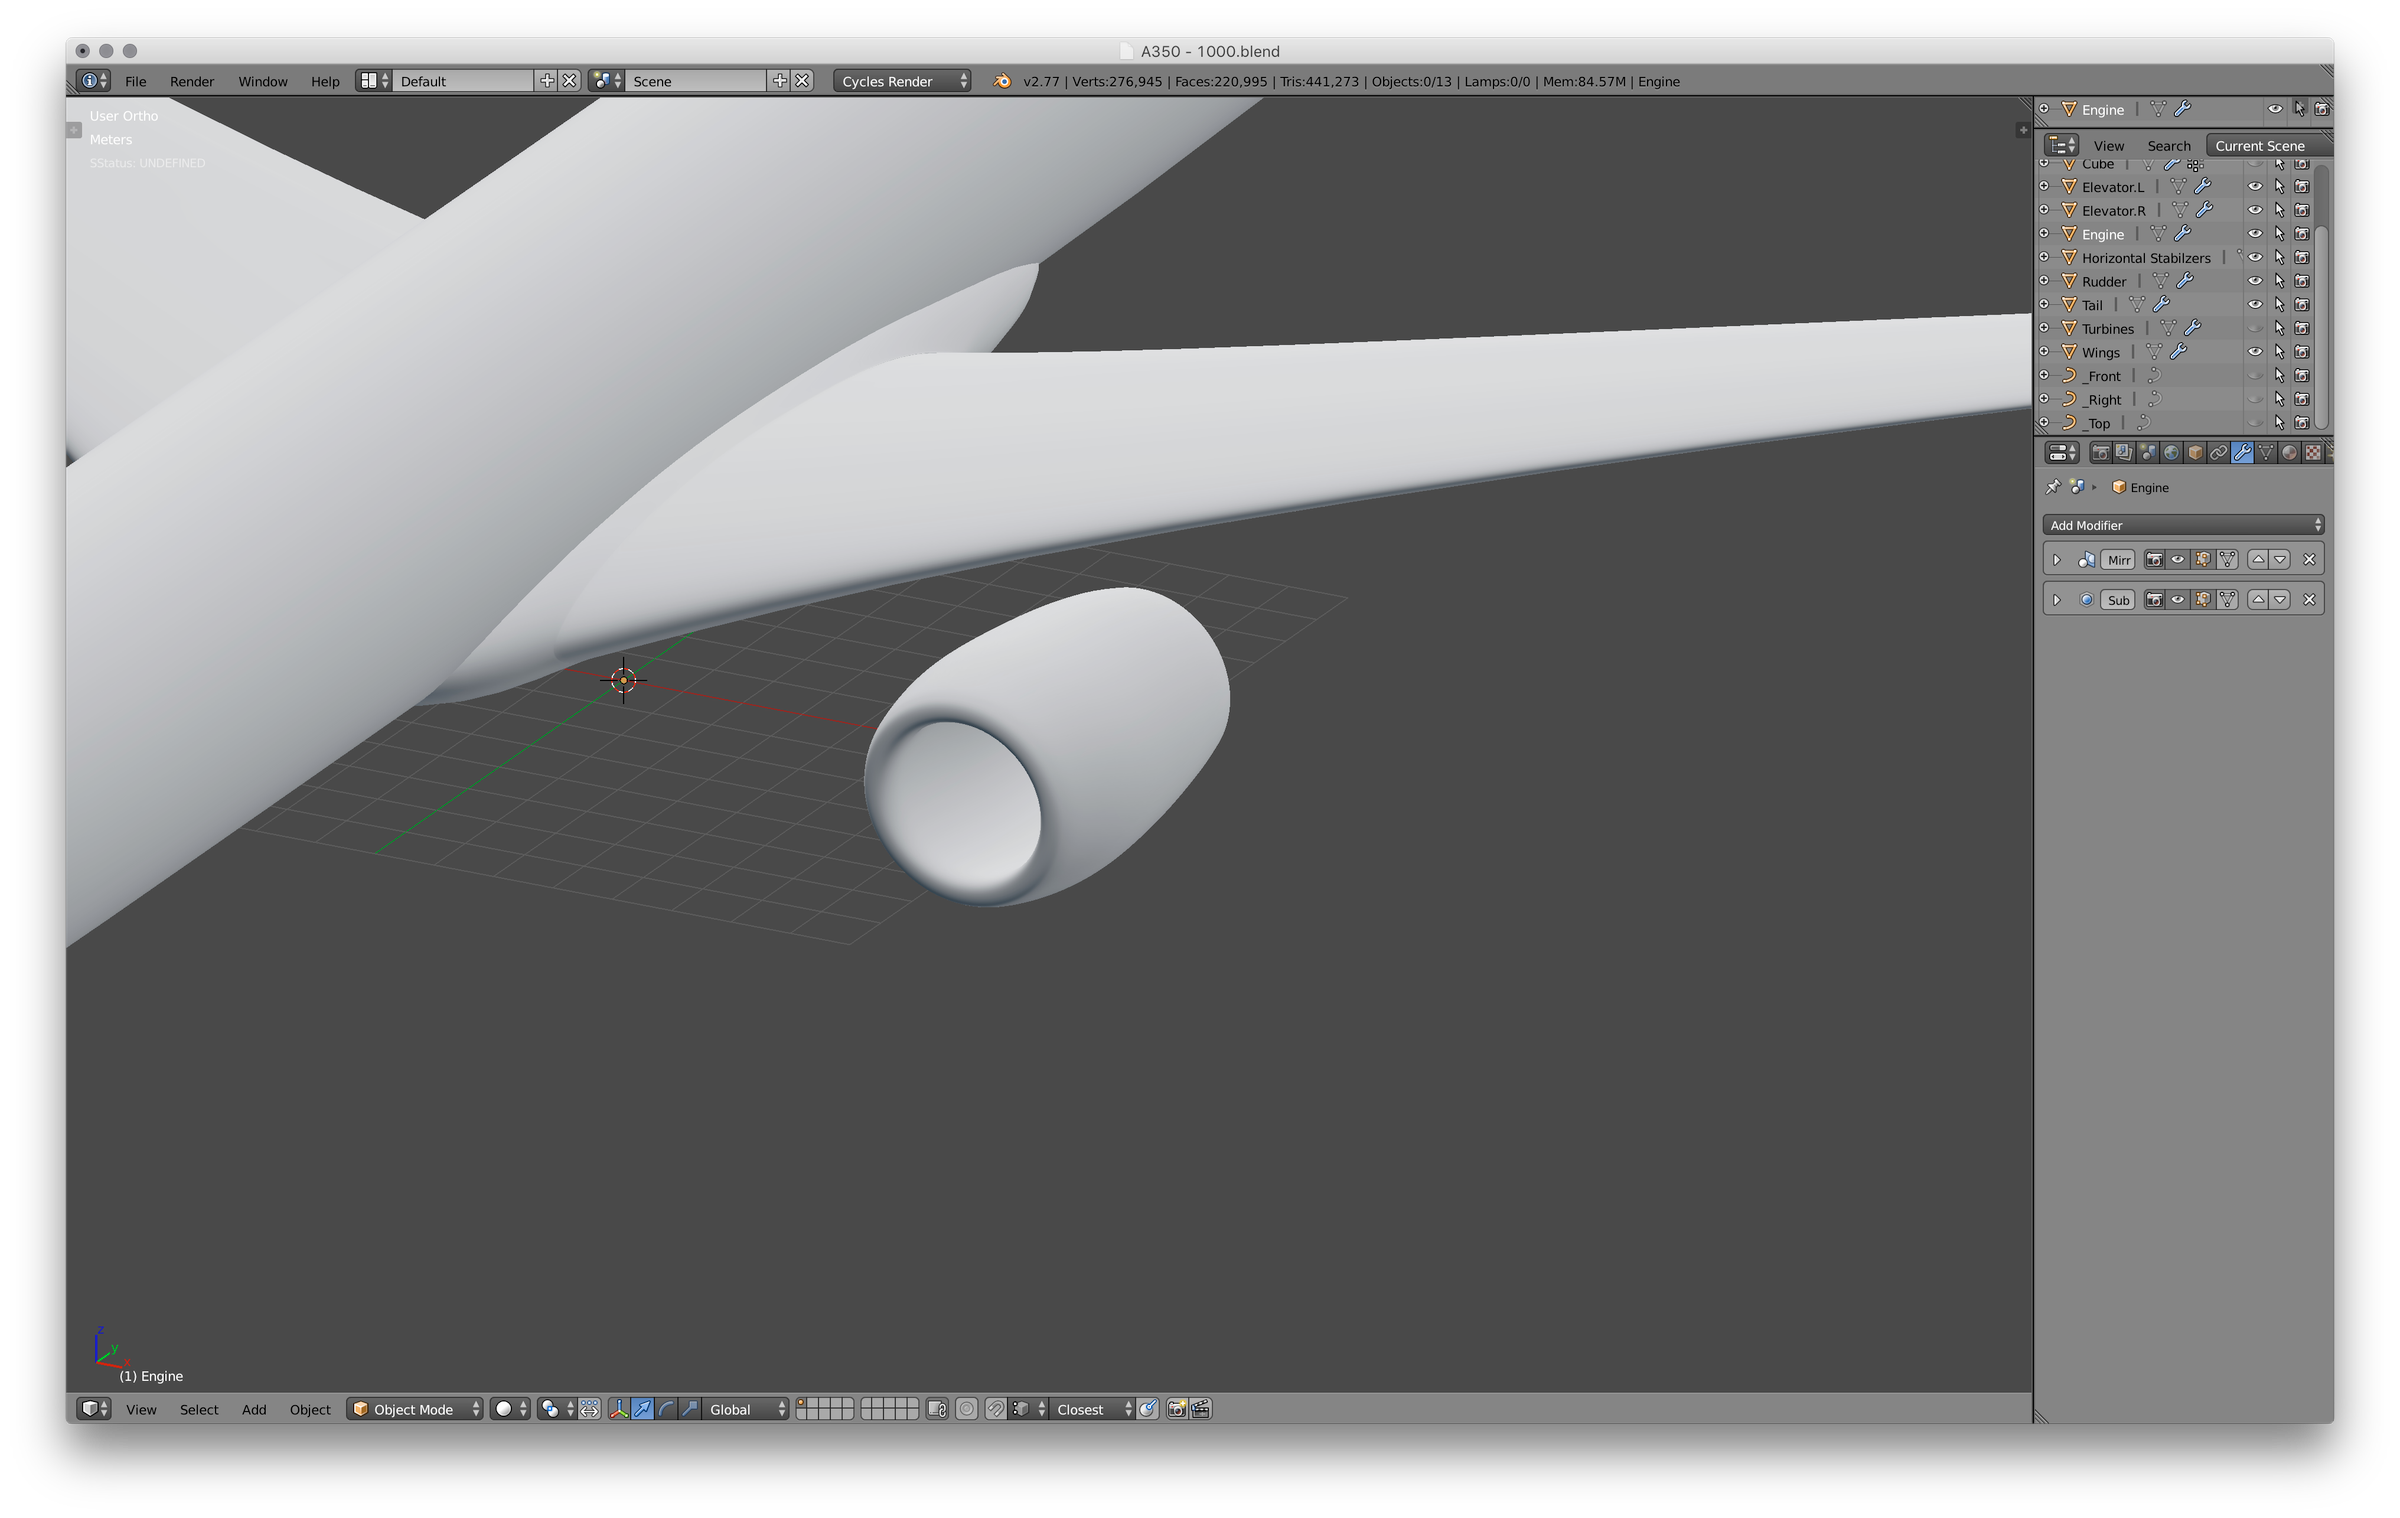The width and height of the screenshot is (2400, 1518).
Task: Hide Elevator.L using its eye toggle
Action: point(2255,186)
